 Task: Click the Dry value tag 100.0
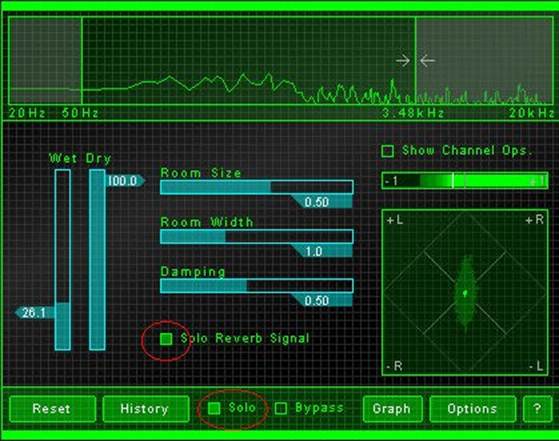[x=125, y=181]
